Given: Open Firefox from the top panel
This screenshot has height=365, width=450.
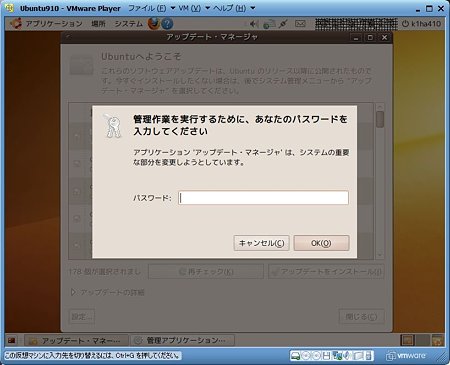Looking at the screenshot, I should click(153, 24).
